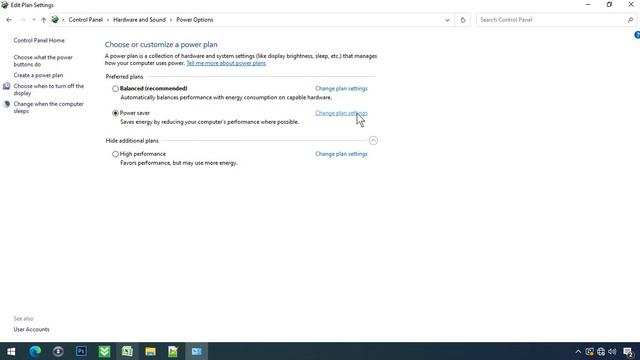The height and width of the screenshot is (360, 640).
Task: Open the volume speaker icon
Action: point(612,351)
